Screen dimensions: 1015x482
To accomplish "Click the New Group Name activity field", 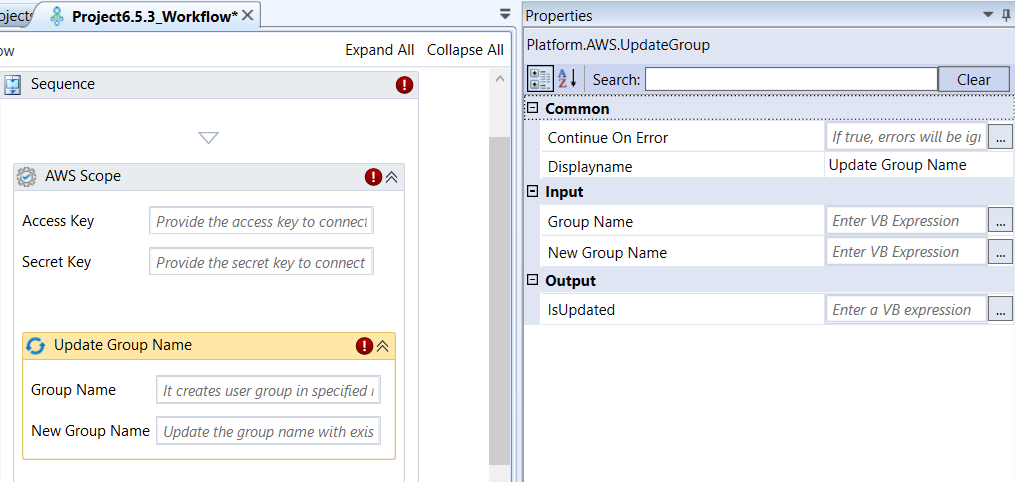I will coord(269,431).
